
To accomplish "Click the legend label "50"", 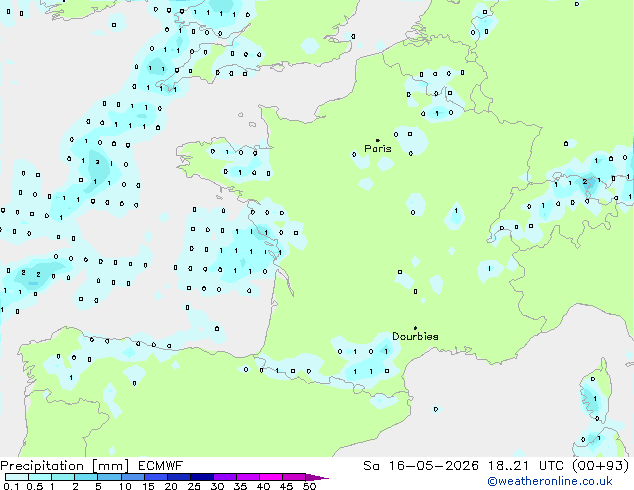I will tap(309, 486).
